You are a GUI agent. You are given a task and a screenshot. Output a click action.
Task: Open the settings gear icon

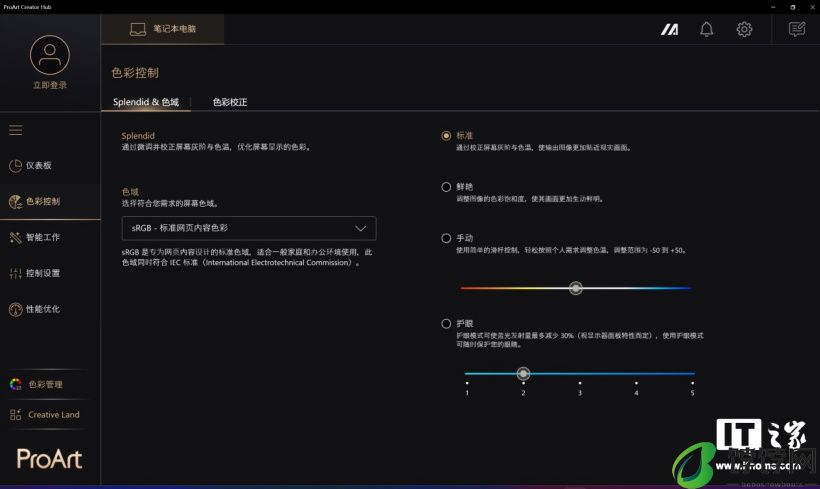tap(744, 29)
